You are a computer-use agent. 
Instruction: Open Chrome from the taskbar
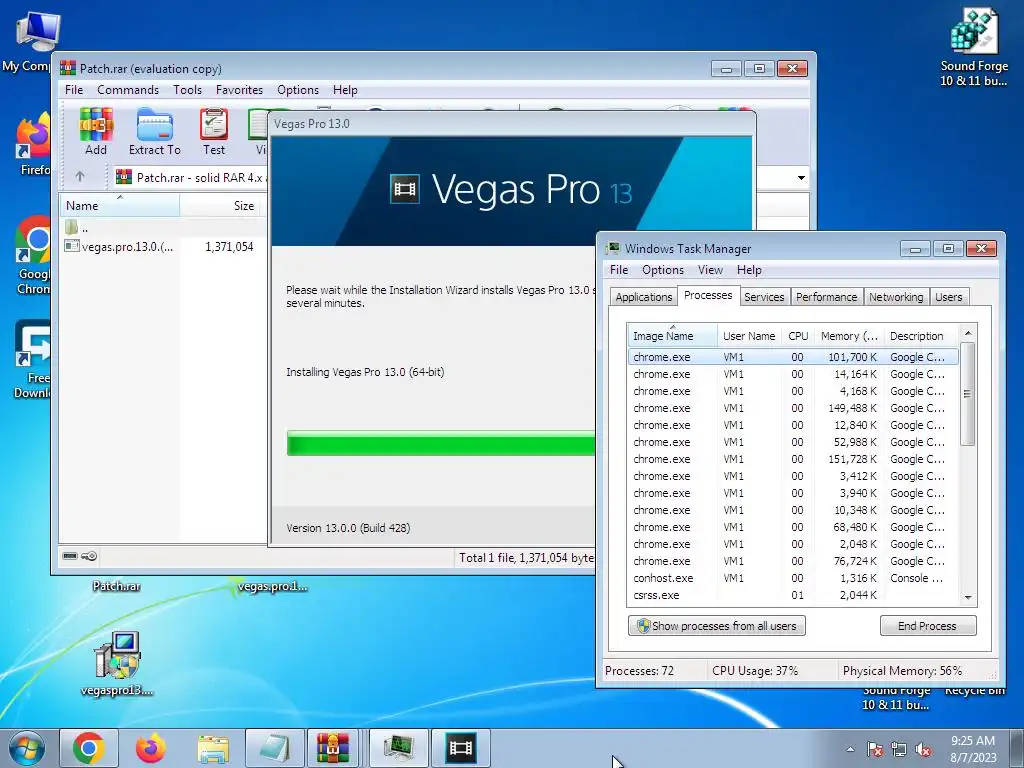coord(89,748)
